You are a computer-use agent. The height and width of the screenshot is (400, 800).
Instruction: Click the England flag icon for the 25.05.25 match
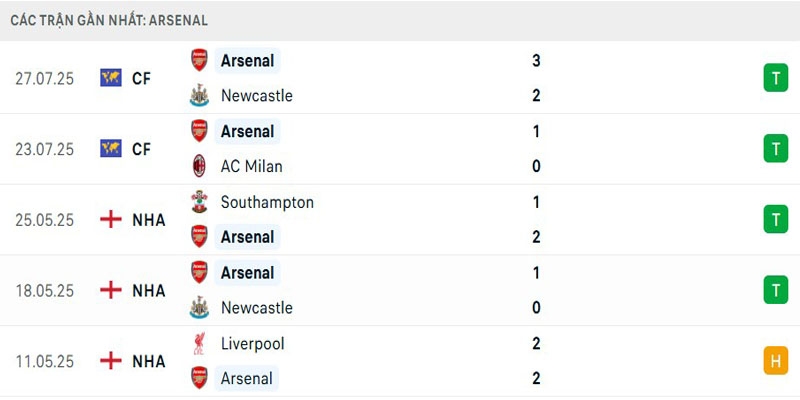pyautogui.click(x=111, y=219)
